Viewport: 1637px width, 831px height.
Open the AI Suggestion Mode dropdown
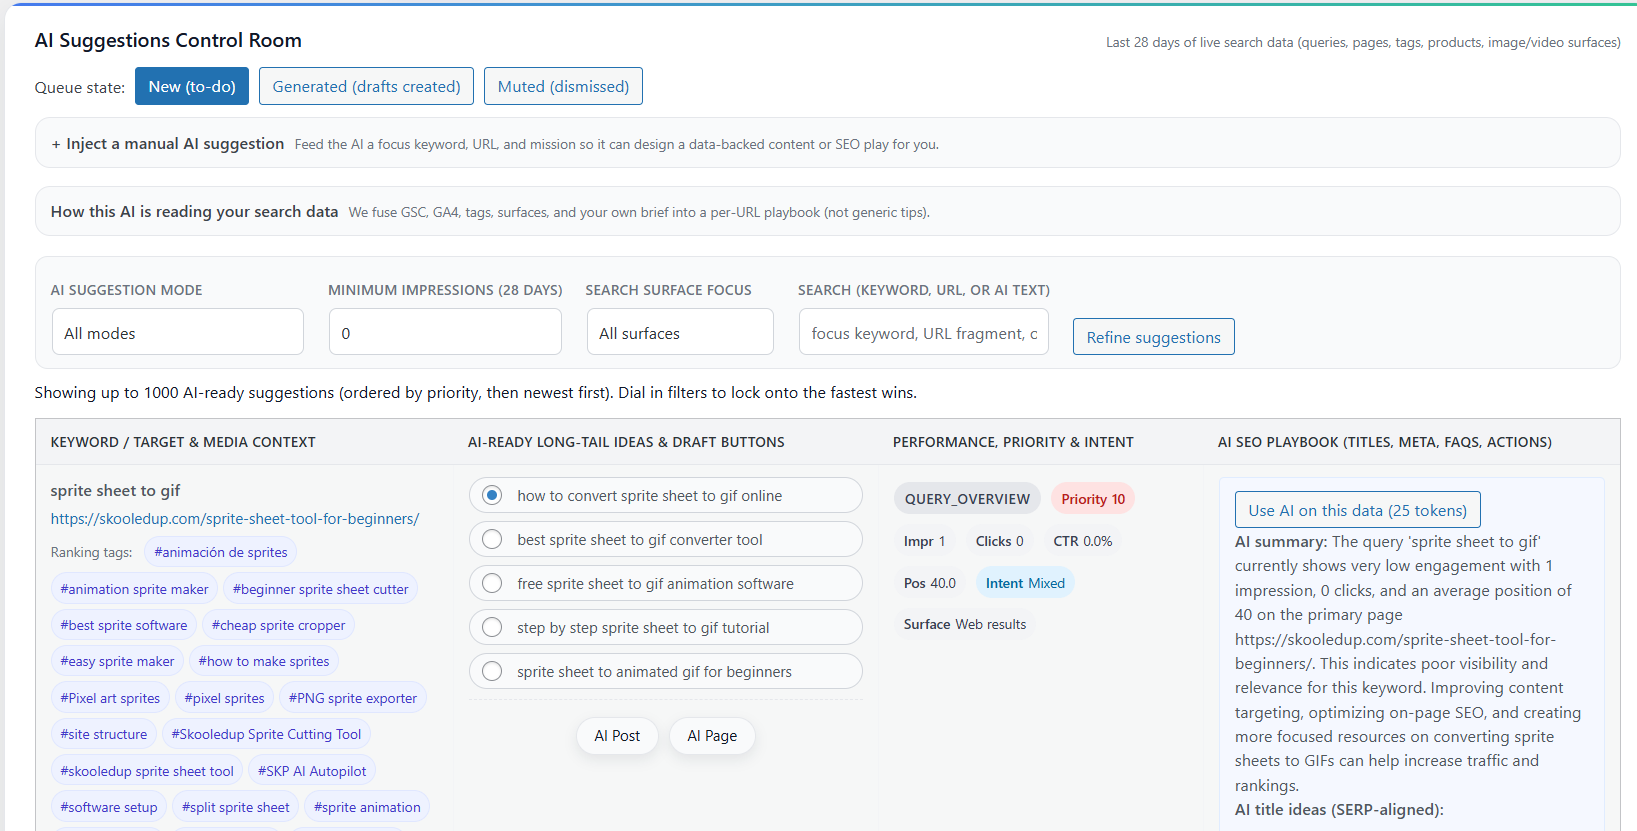(177, 332)
